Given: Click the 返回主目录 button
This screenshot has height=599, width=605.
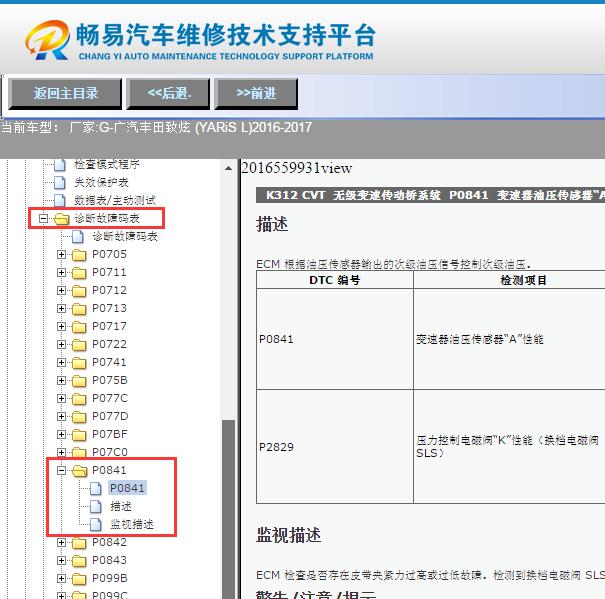Looking at the screenshot, I should 65,93.
